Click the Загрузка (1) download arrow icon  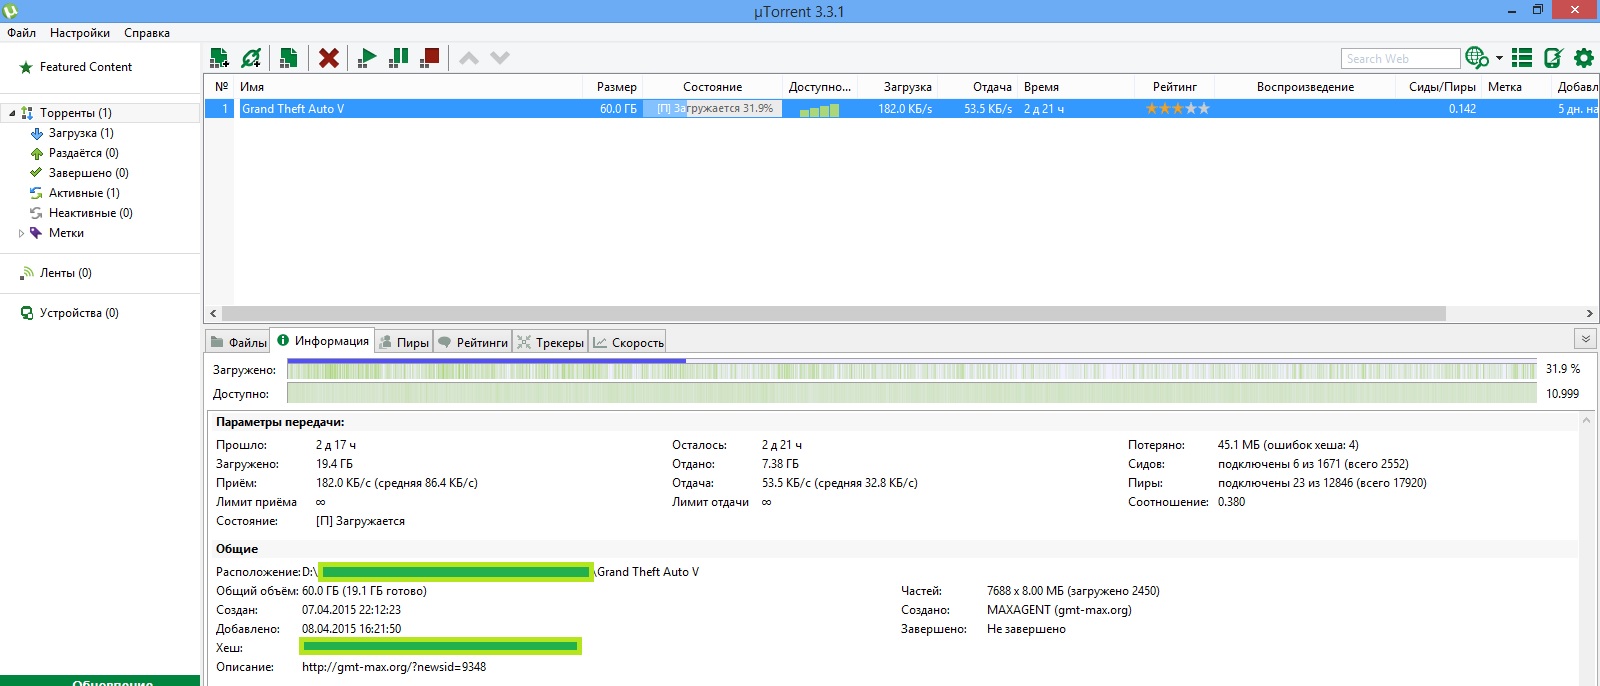(37, 133)
